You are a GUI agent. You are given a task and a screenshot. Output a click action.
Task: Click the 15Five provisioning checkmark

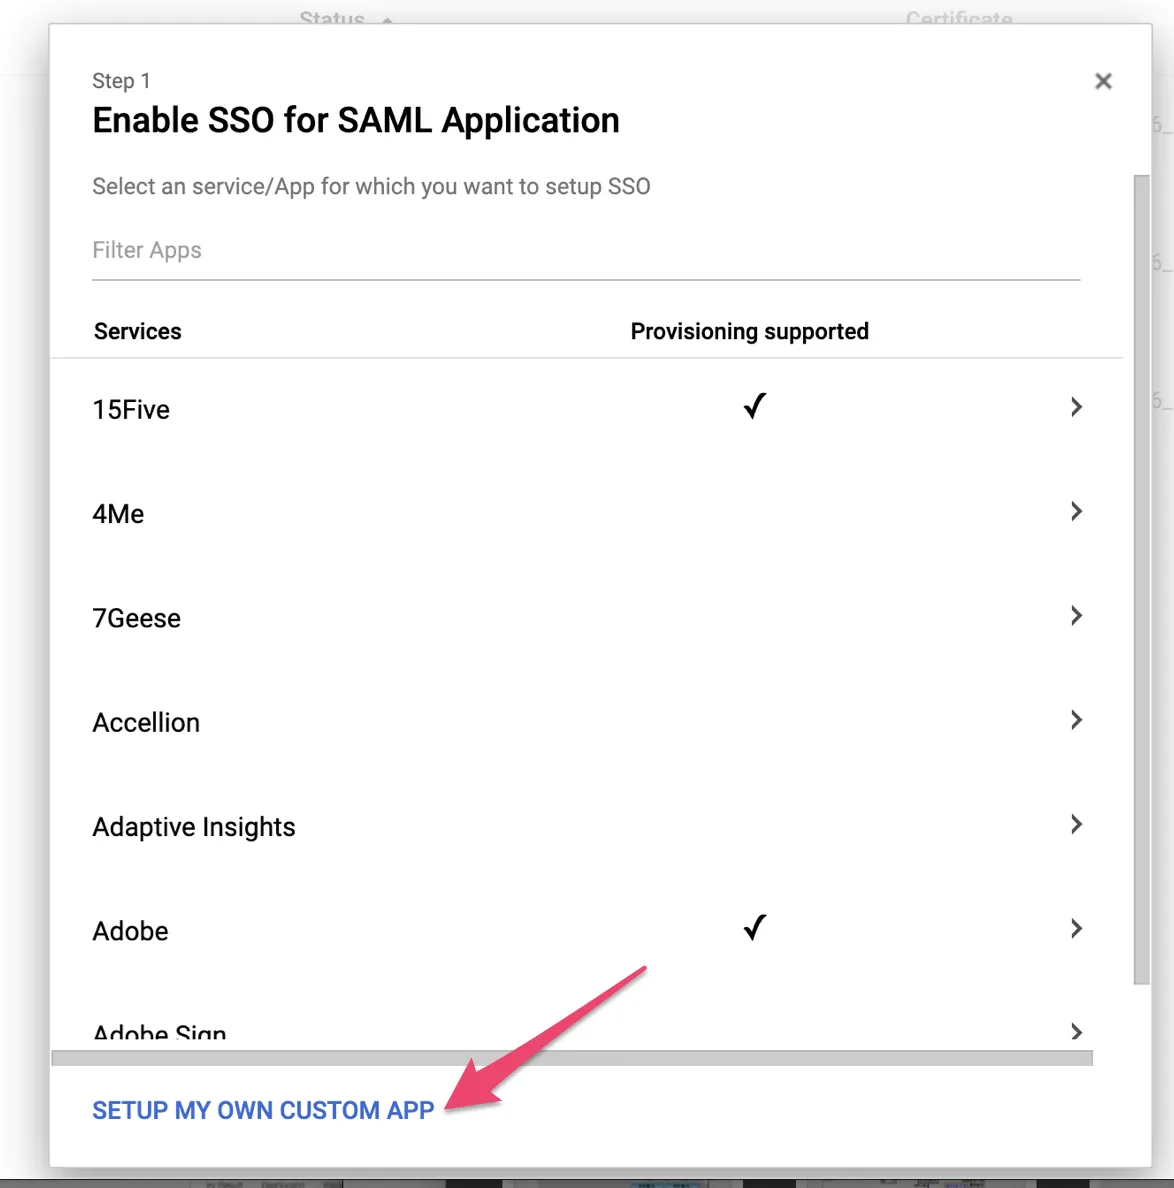coord(755,406)
